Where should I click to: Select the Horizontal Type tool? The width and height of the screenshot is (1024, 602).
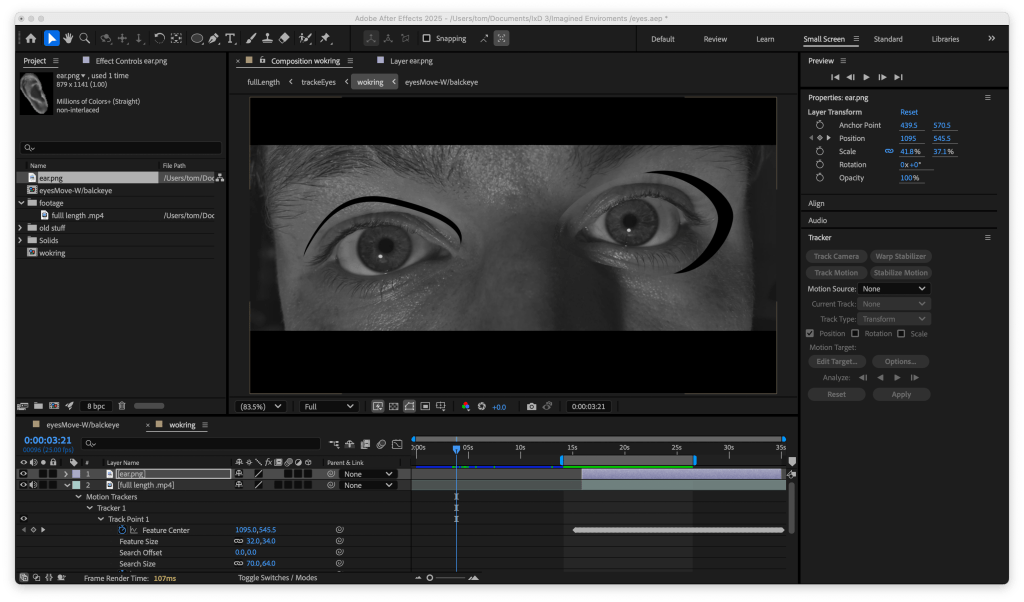tap(230, 39)
